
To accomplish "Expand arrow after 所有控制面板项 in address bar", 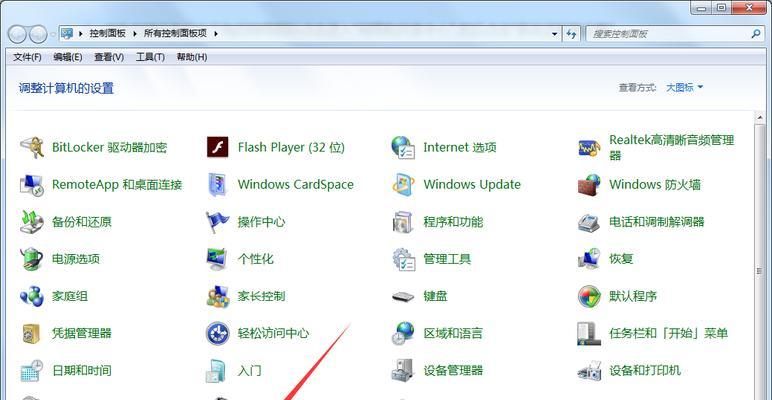I will coord(215,34).
